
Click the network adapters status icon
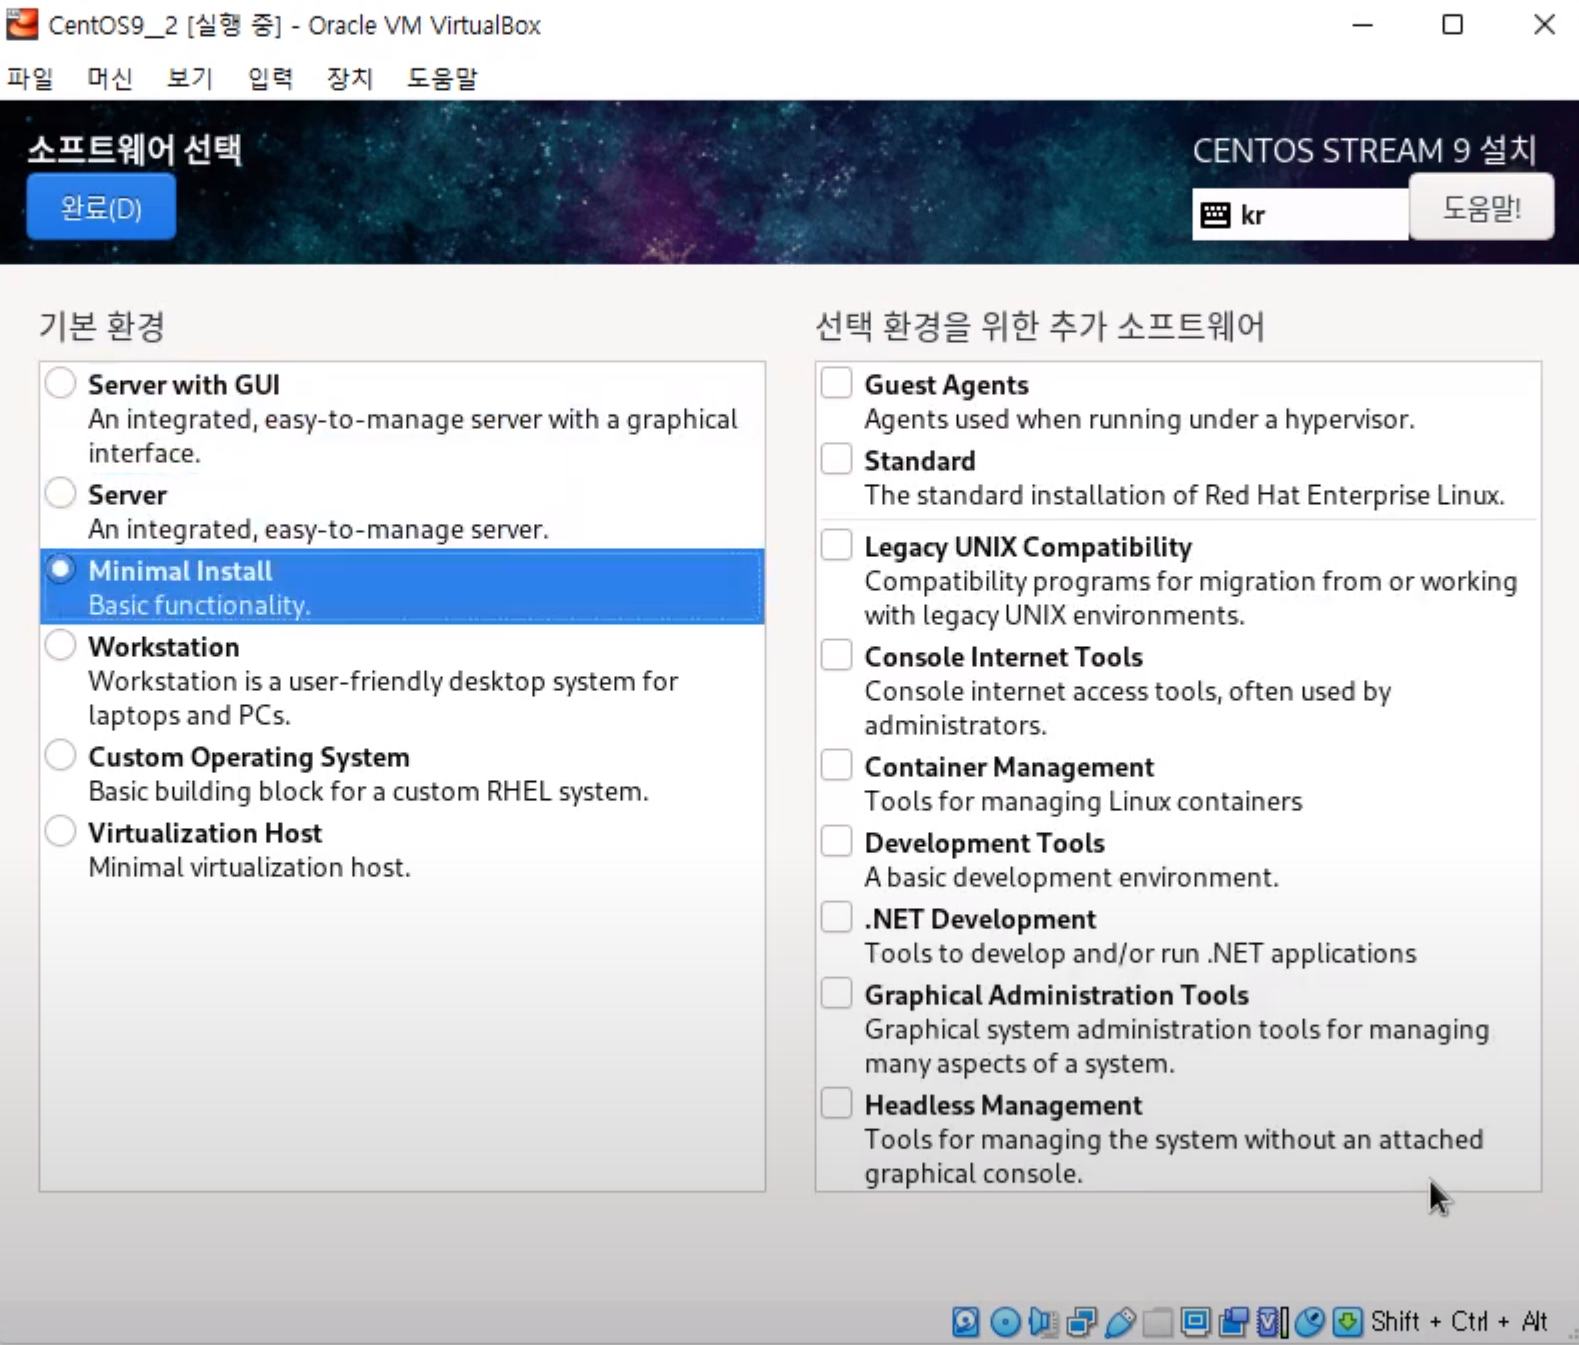[1081, 1322]
